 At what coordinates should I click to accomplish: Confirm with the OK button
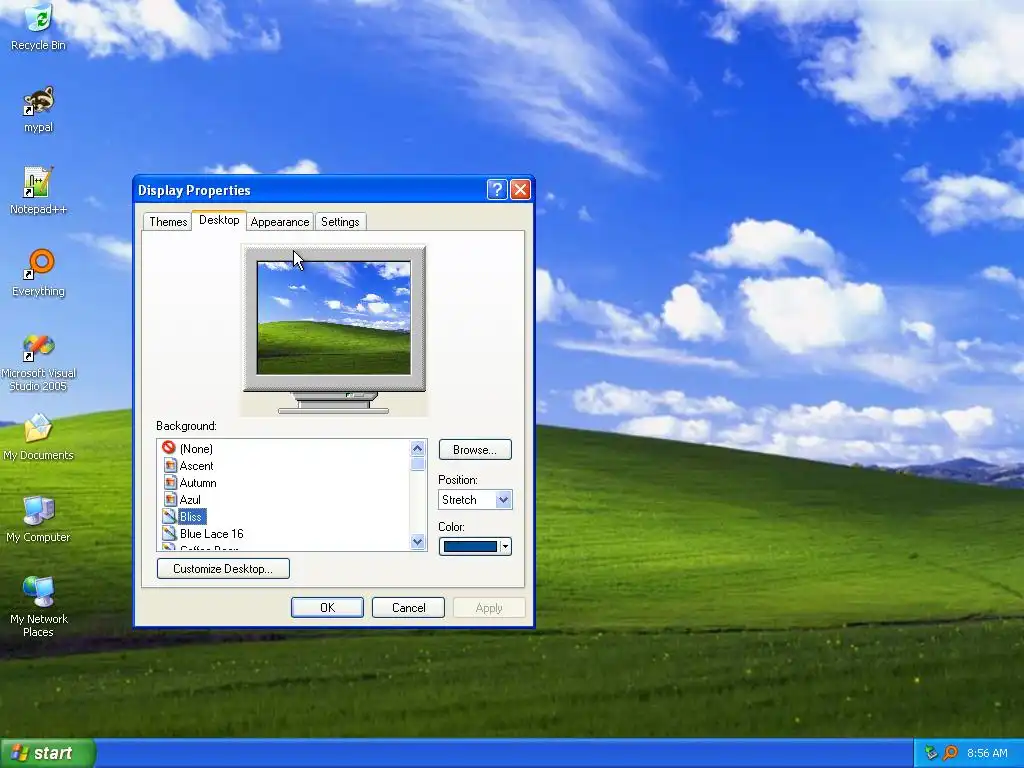327,607
